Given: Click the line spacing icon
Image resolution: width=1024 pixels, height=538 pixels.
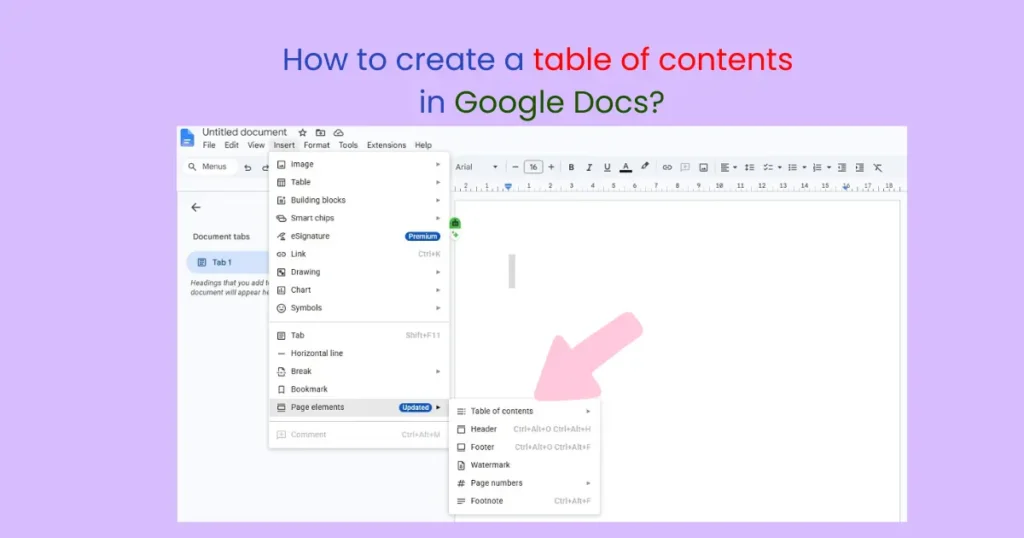Looking at the screenshot, I should (x=749, y=168).
